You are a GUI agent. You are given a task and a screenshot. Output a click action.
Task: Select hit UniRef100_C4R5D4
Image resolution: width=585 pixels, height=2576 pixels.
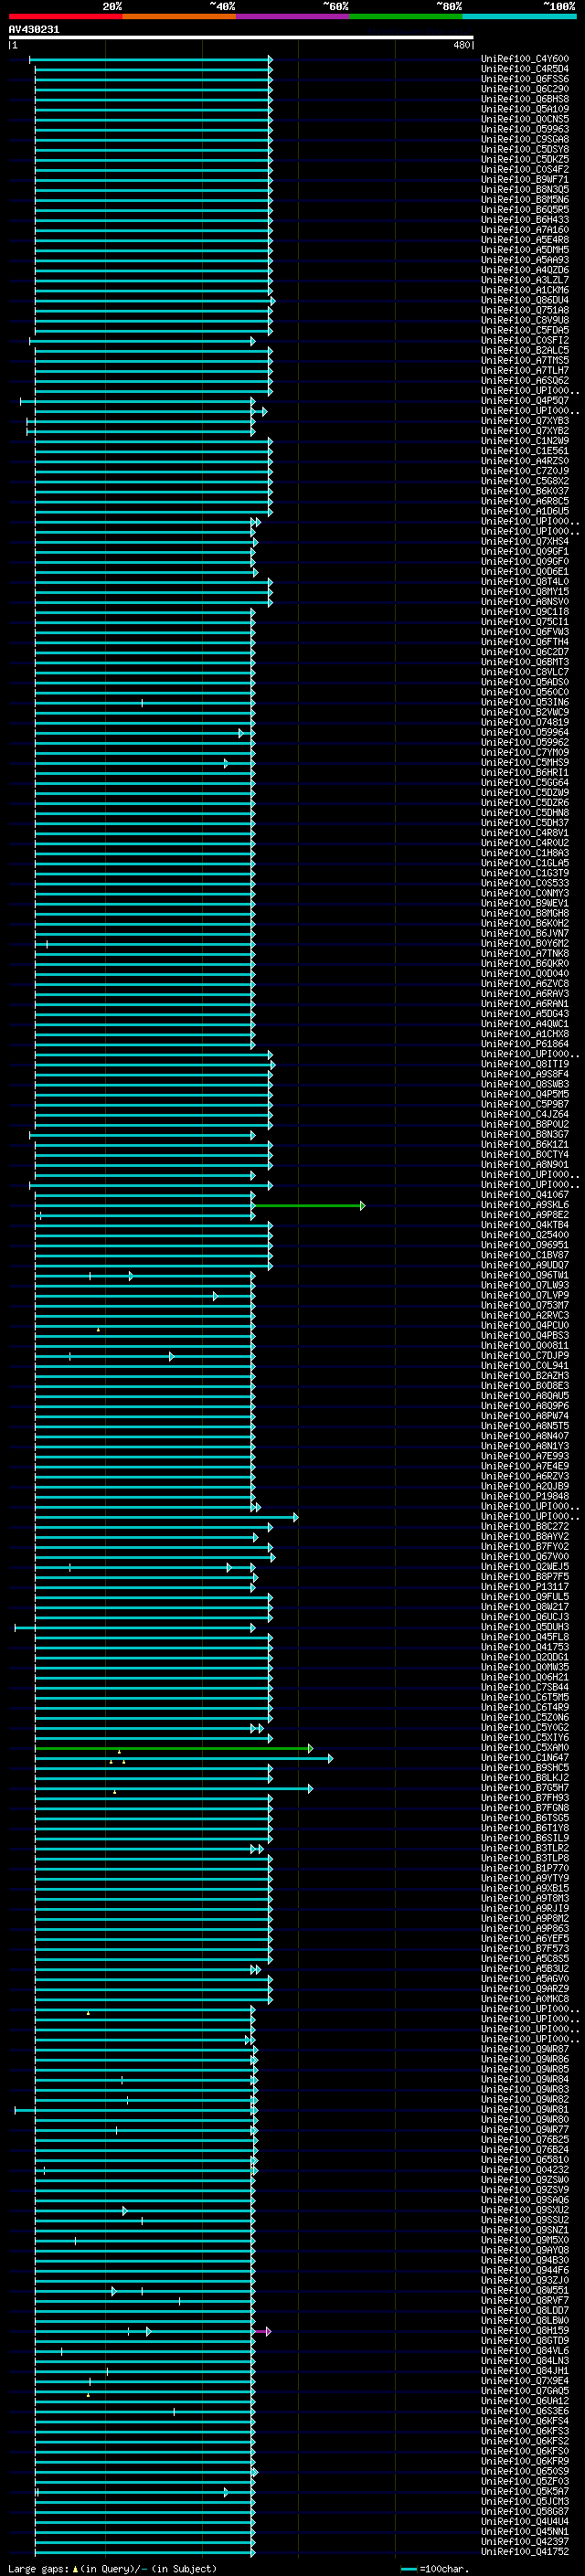pyautogui.click(x=525, y=69)
